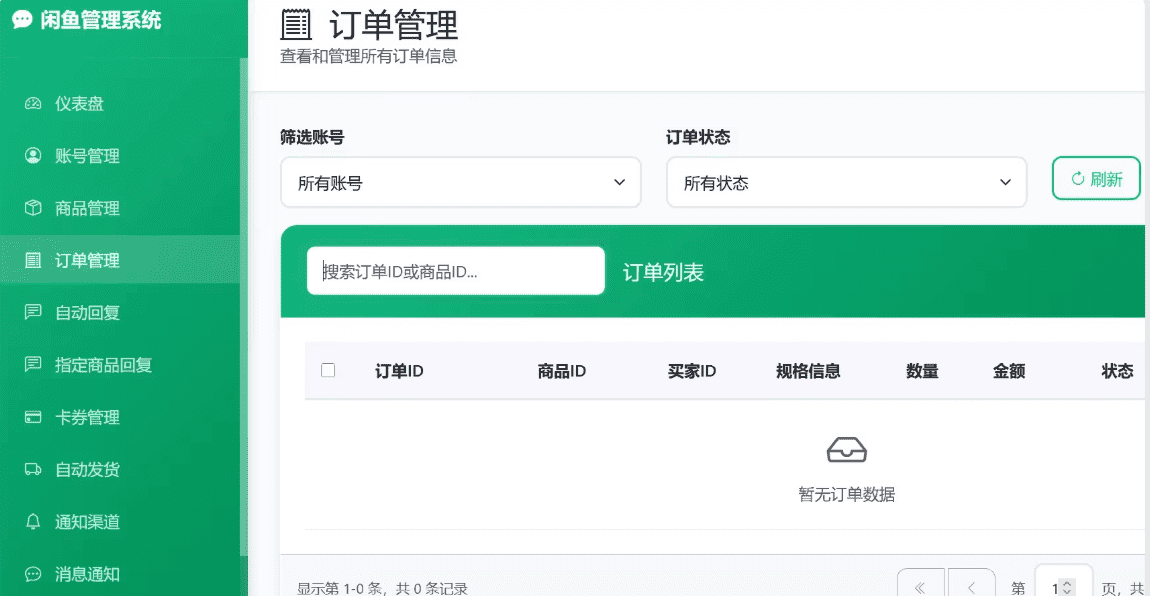The image size is (1150, 596).
Task: Expand the 所有状态 order status dropdown
Action: (846, 183)
